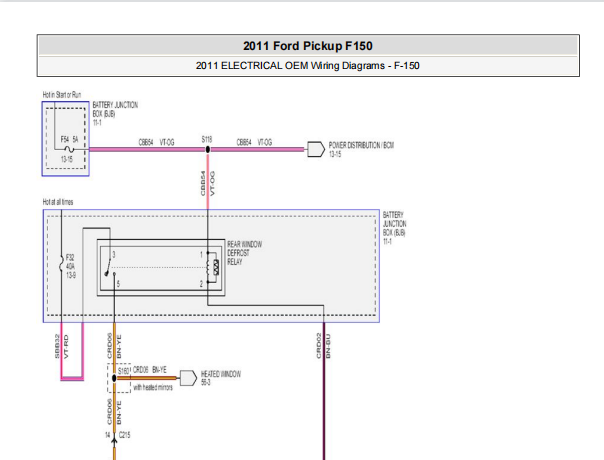Viewport: 604px width, 460px height.
Task: Click the "2011 ELECTRICAL OEM Wiring Diagrams - F-150" subtitle
Action: pyautogui.click(x=307, y=65)
